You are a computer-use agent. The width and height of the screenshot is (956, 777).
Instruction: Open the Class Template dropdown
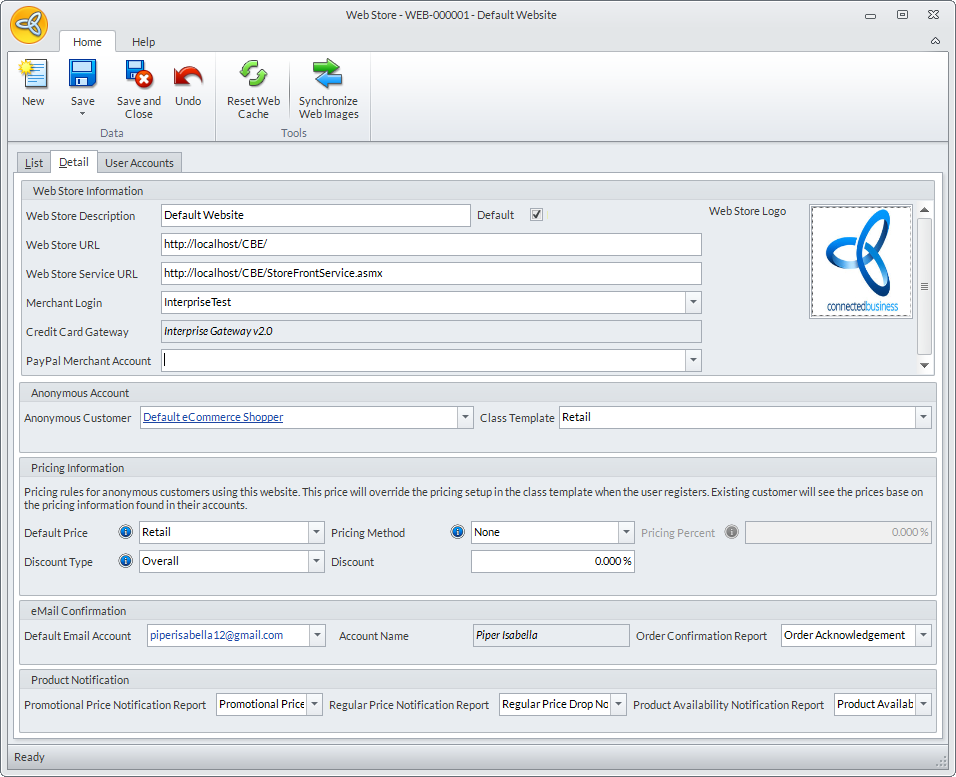tap(923, 418)
